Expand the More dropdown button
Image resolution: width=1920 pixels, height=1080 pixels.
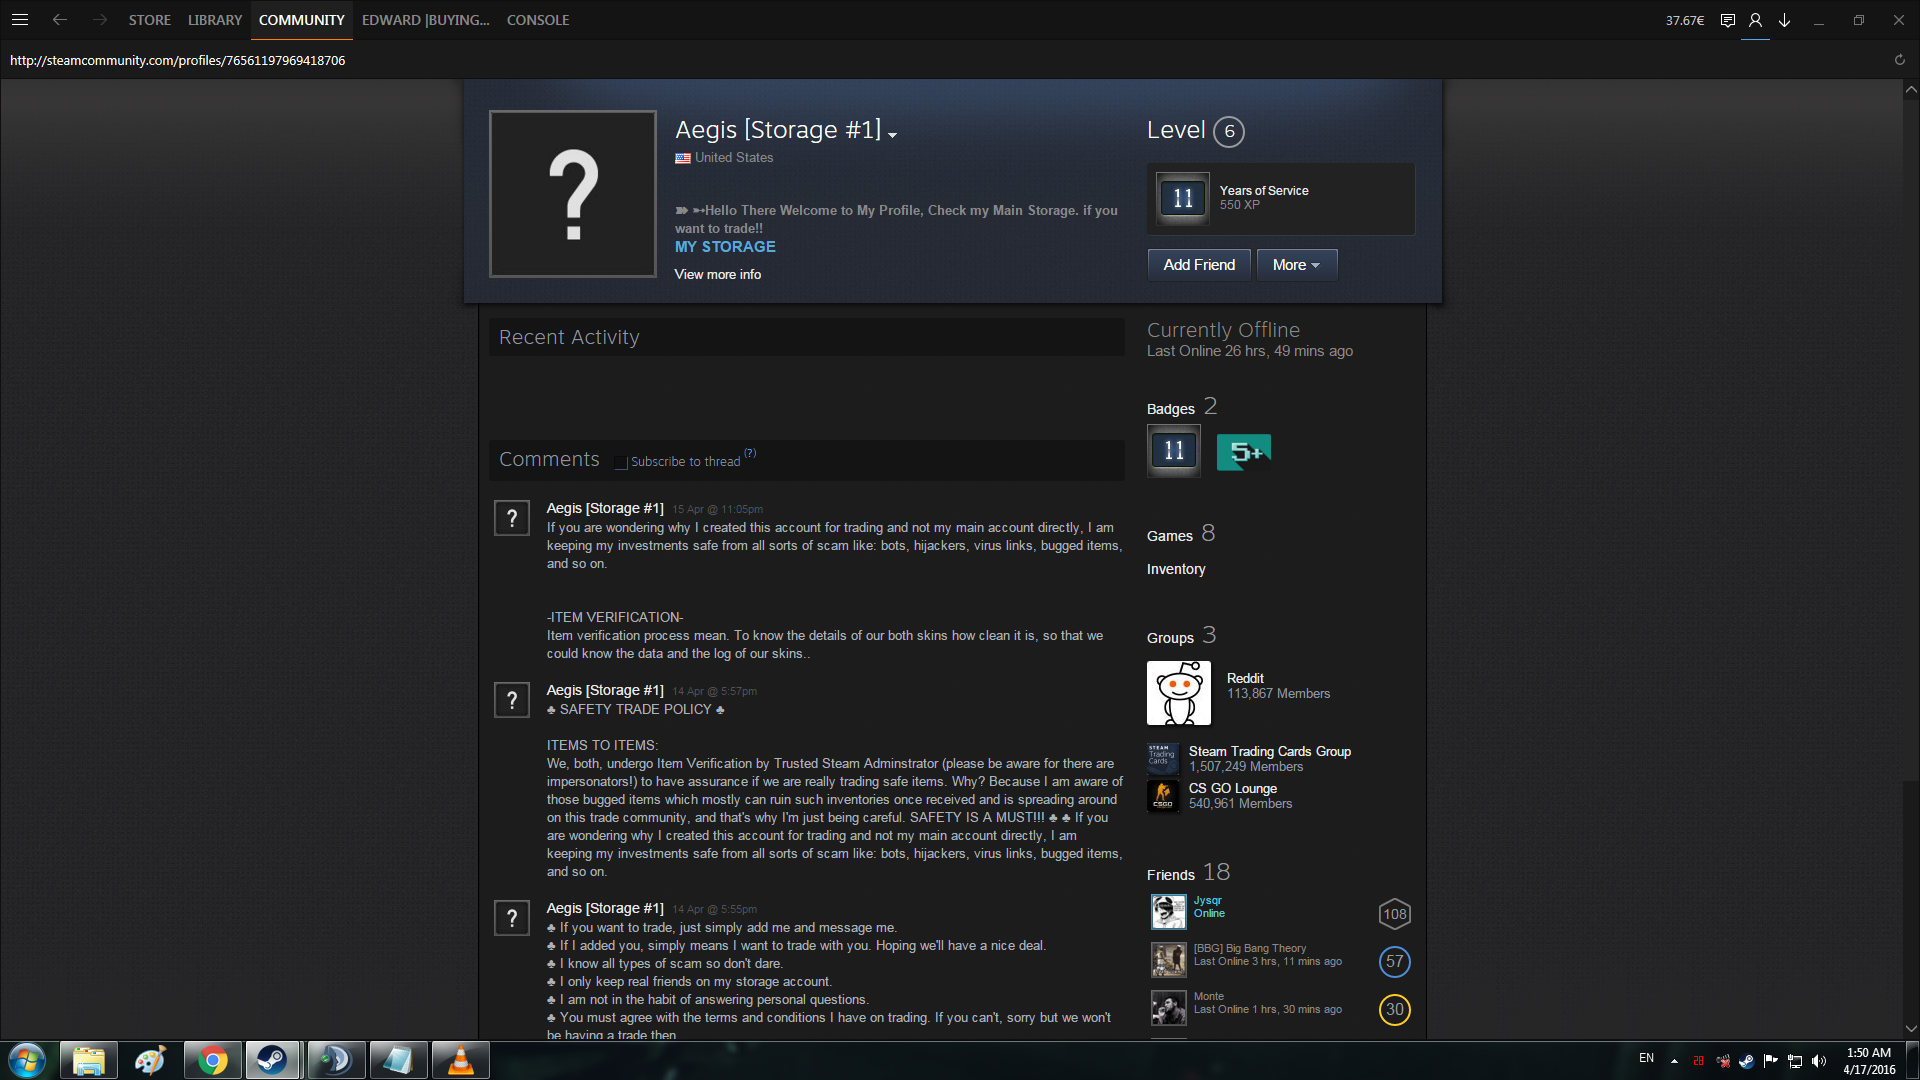[1296, 265]
